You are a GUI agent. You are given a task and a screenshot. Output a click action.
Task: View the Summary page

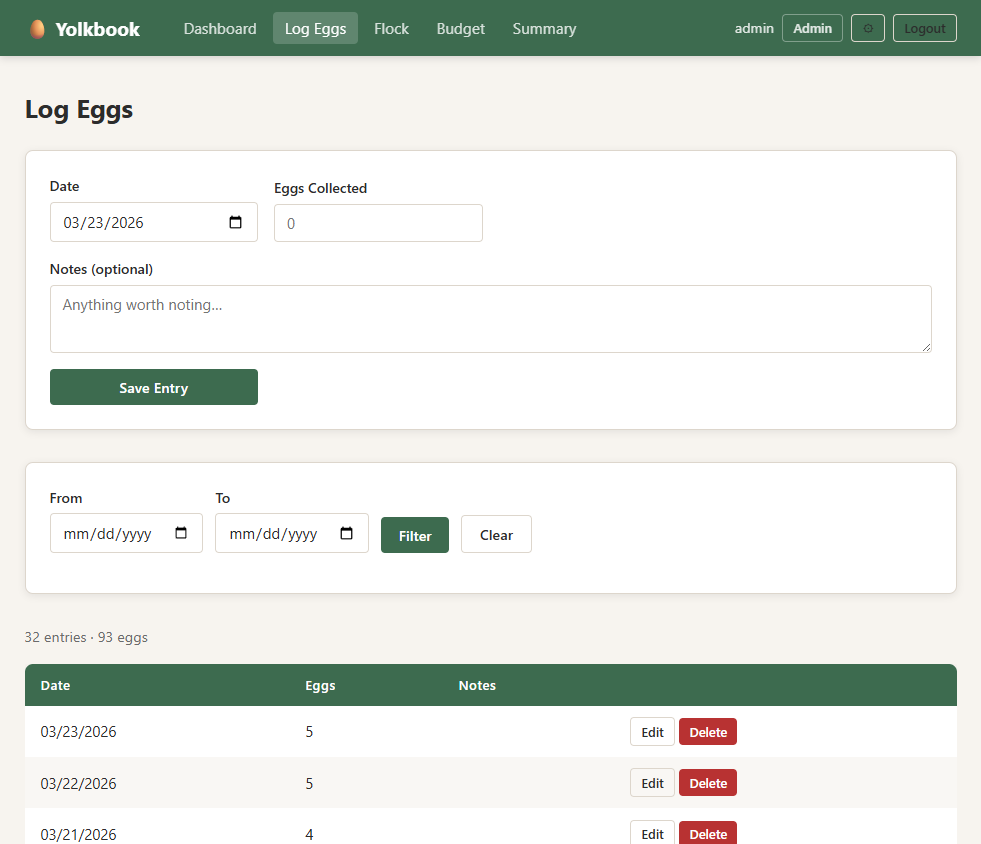pos(544,28)
